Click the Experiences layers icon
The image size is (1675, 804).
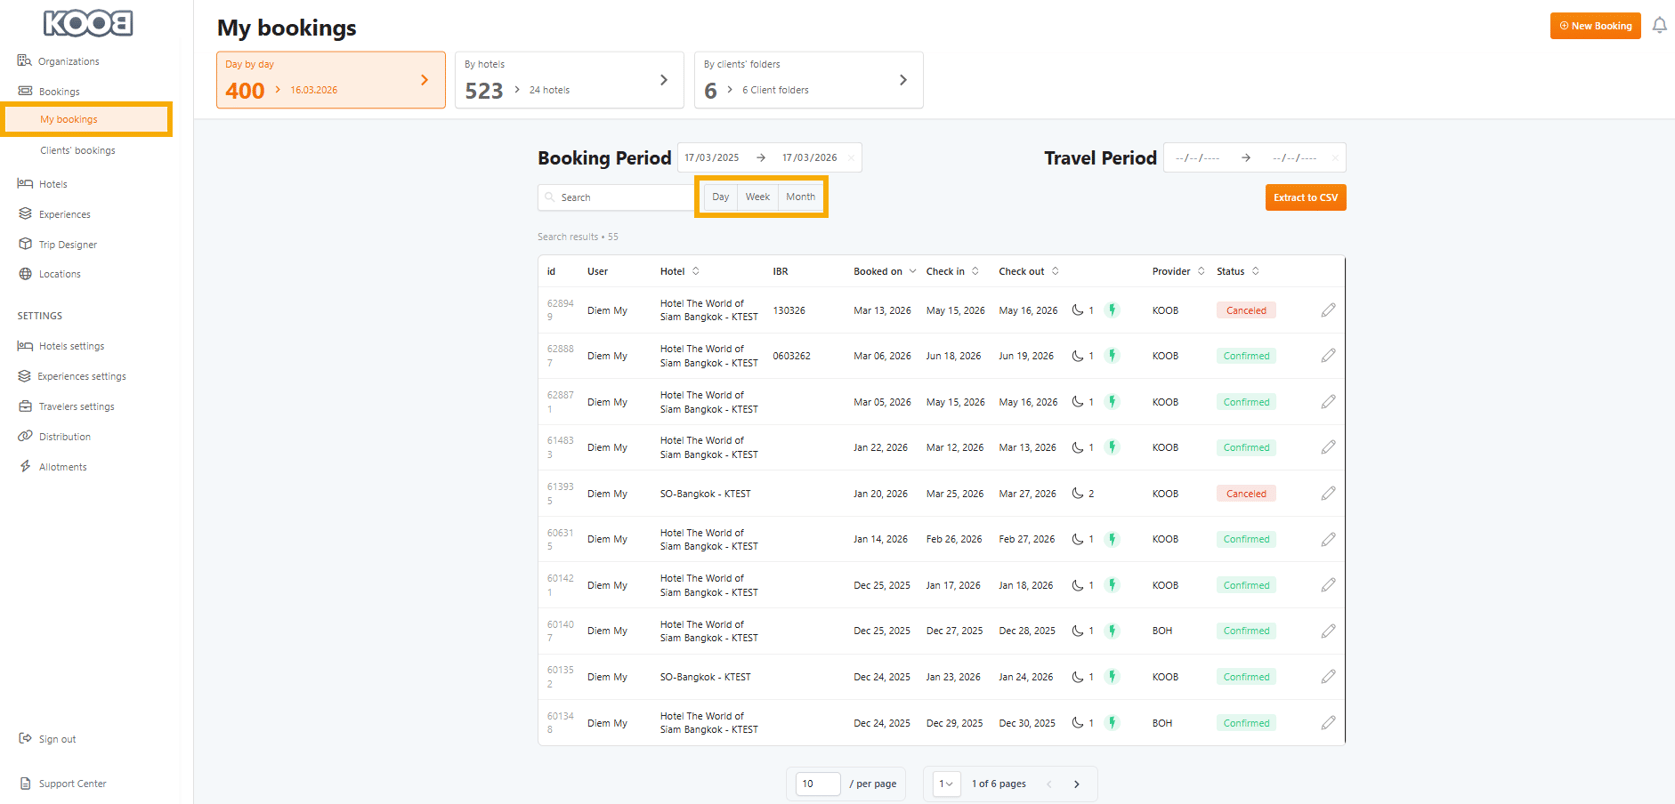(25, 214)
